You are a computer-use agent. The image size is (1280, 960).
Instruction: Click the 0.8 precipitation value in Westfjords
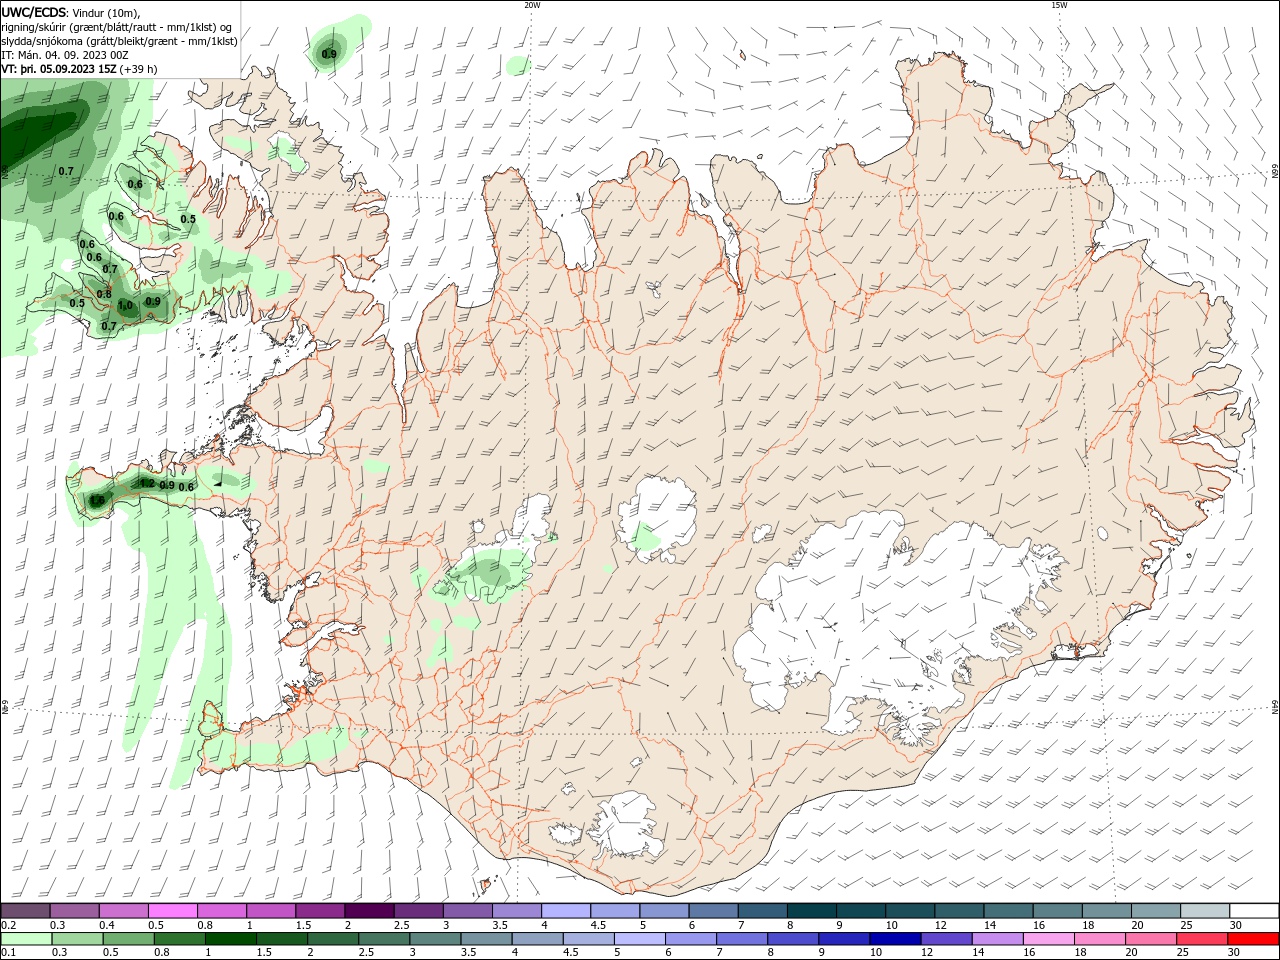pyautogui.click(x=104, y=294)
